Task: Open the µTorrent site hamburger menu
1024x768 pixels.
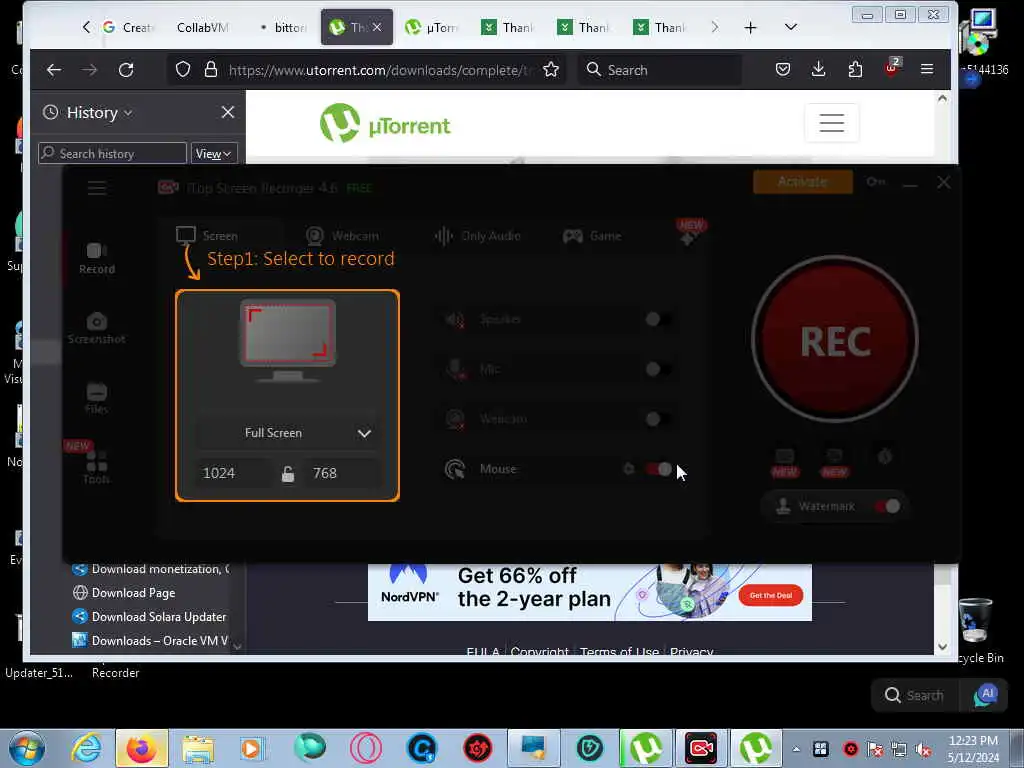Action: tap(831, 123)
